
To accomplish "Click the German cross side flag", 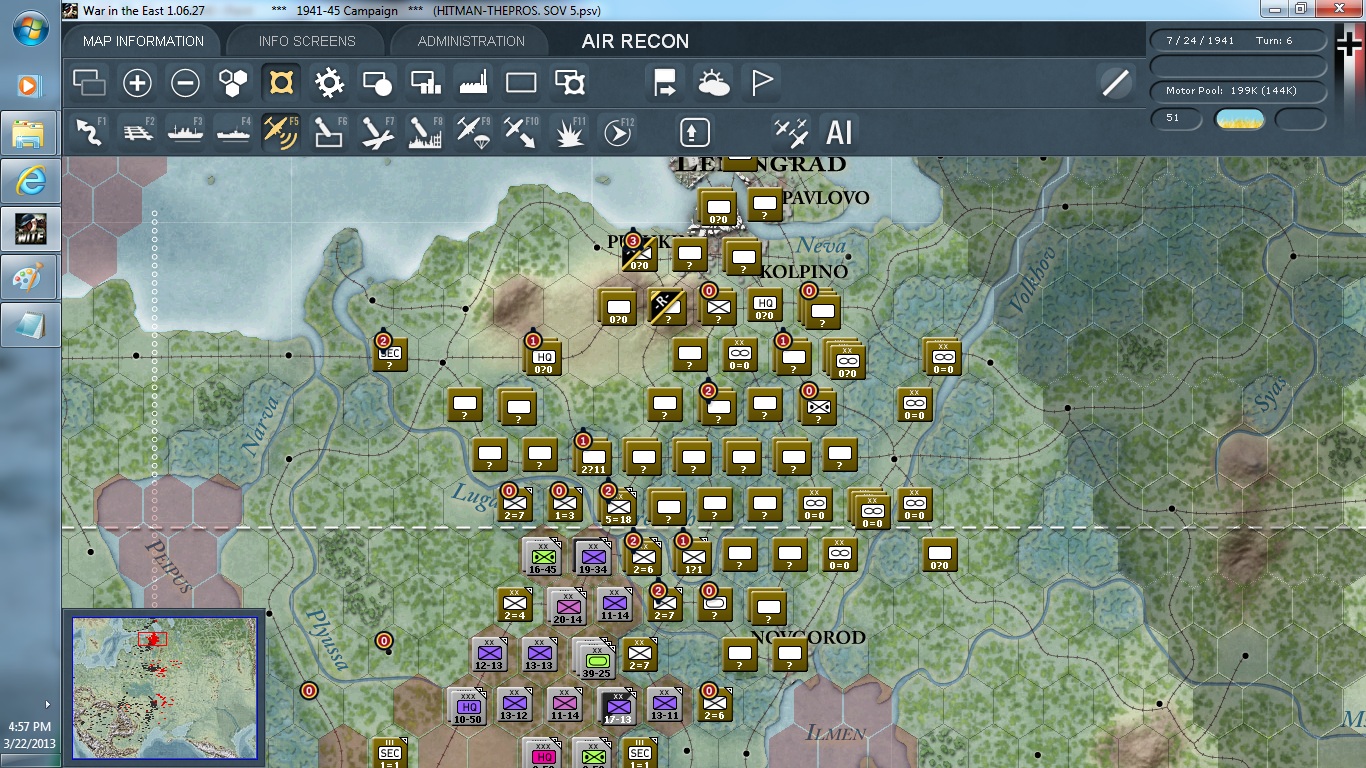I will [x=1350, y=44].
